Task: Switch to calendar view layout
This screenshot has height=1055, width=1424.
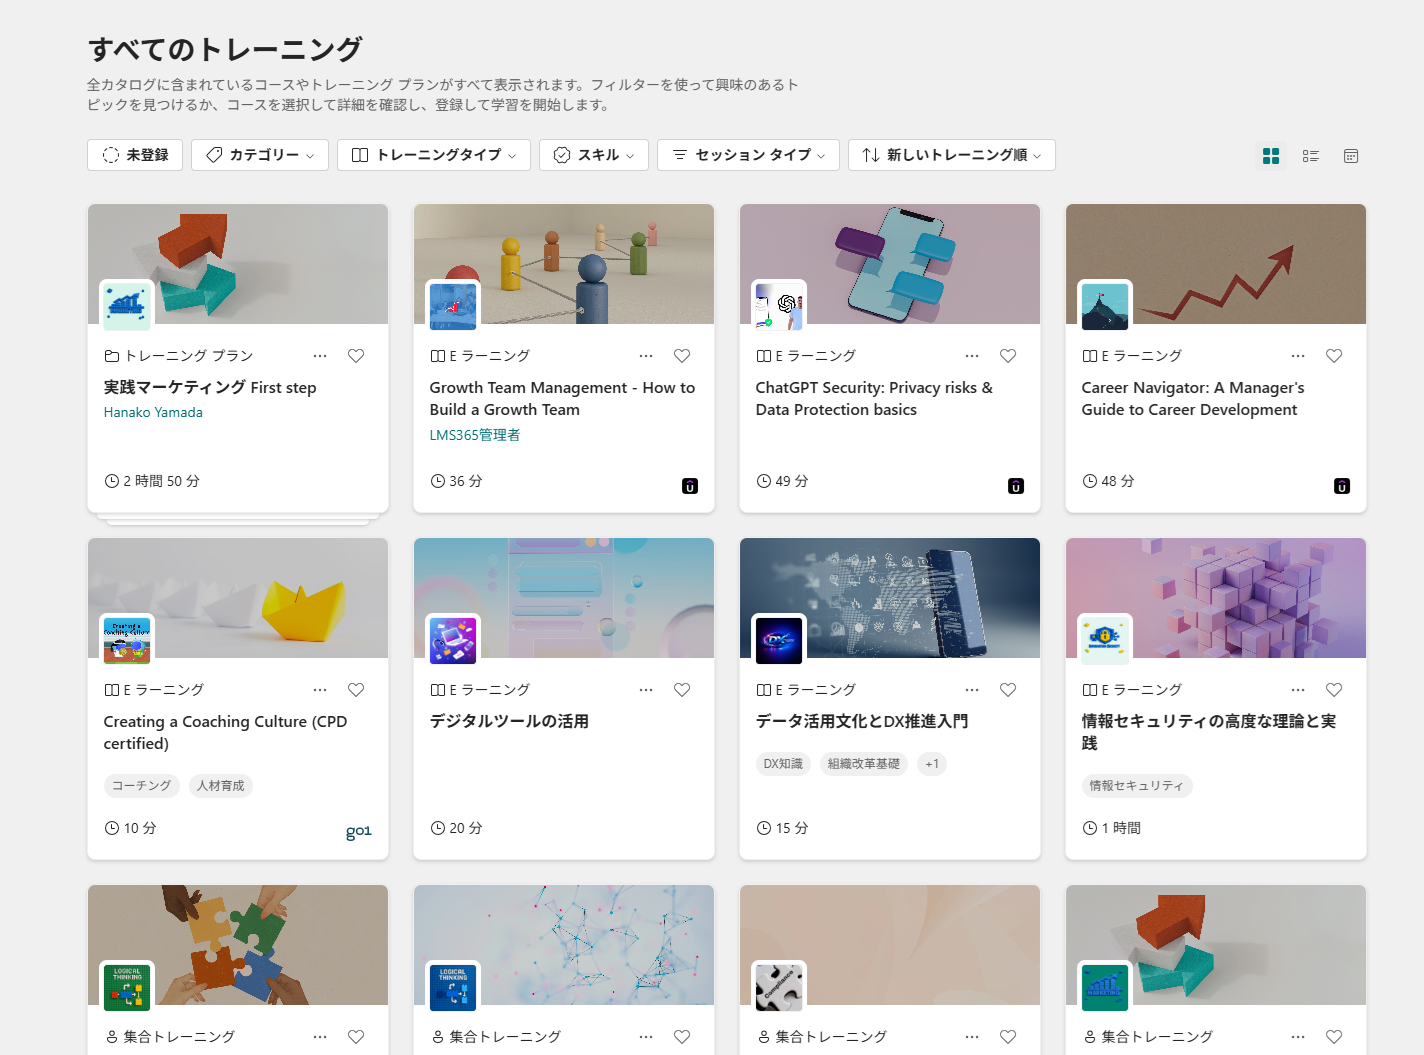Action: 1351,156
